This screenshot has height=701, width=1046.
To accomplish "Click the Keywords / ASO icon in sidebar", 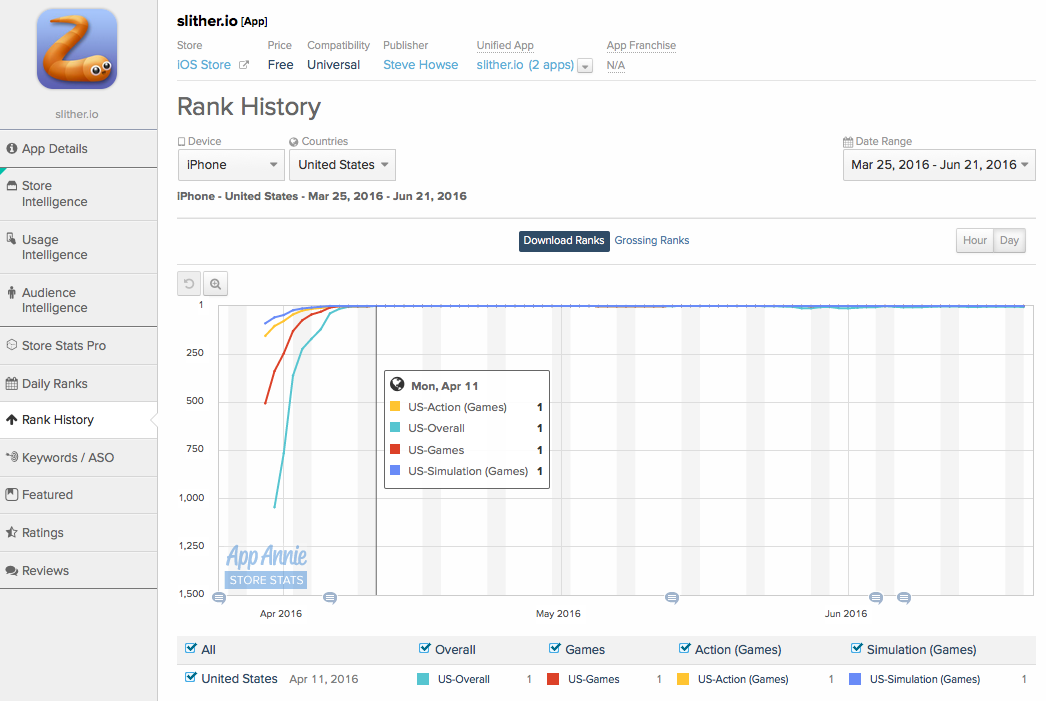I will click(x=12, y=458).
